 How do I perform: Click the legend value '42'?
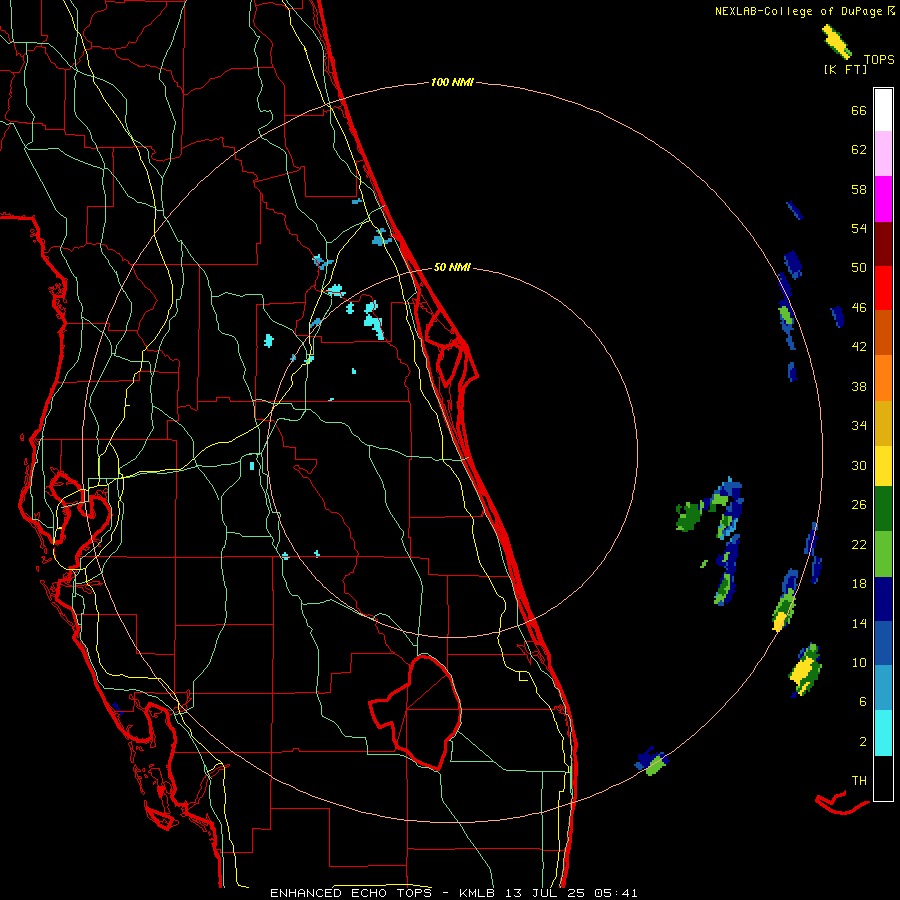(x=859, y=347)
